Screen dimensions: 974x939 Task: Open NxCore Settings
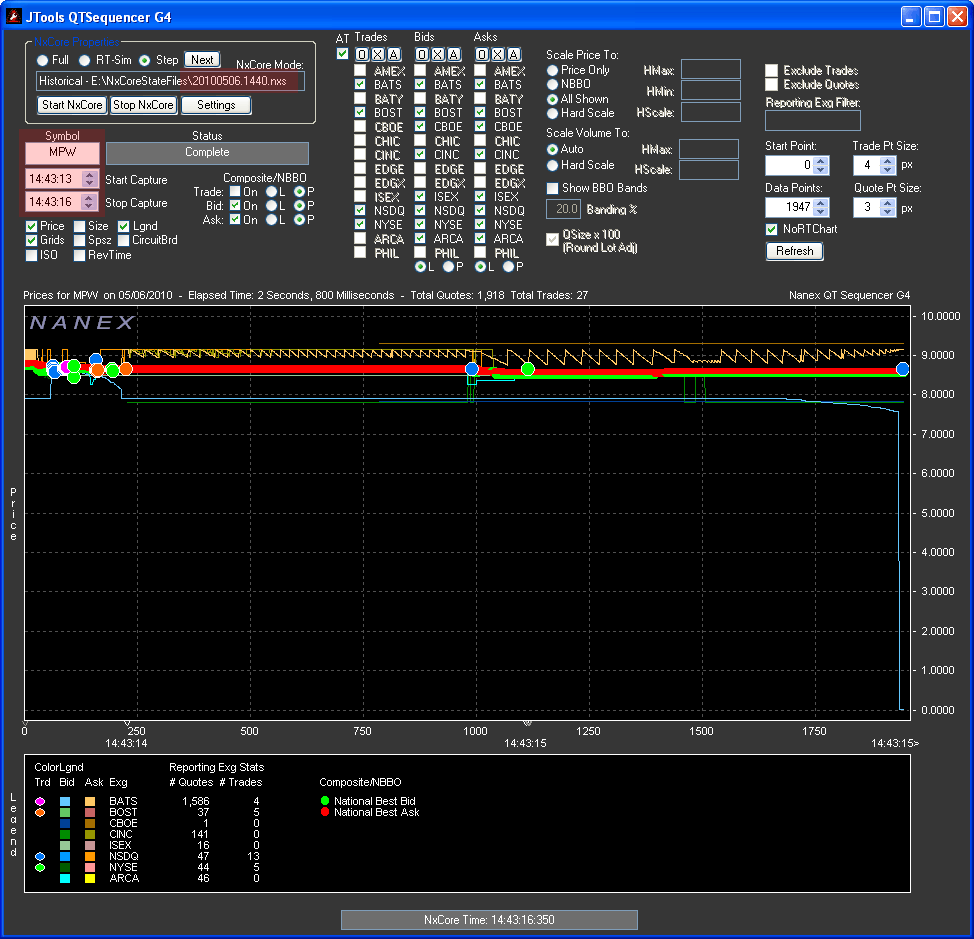pos(216,105)
